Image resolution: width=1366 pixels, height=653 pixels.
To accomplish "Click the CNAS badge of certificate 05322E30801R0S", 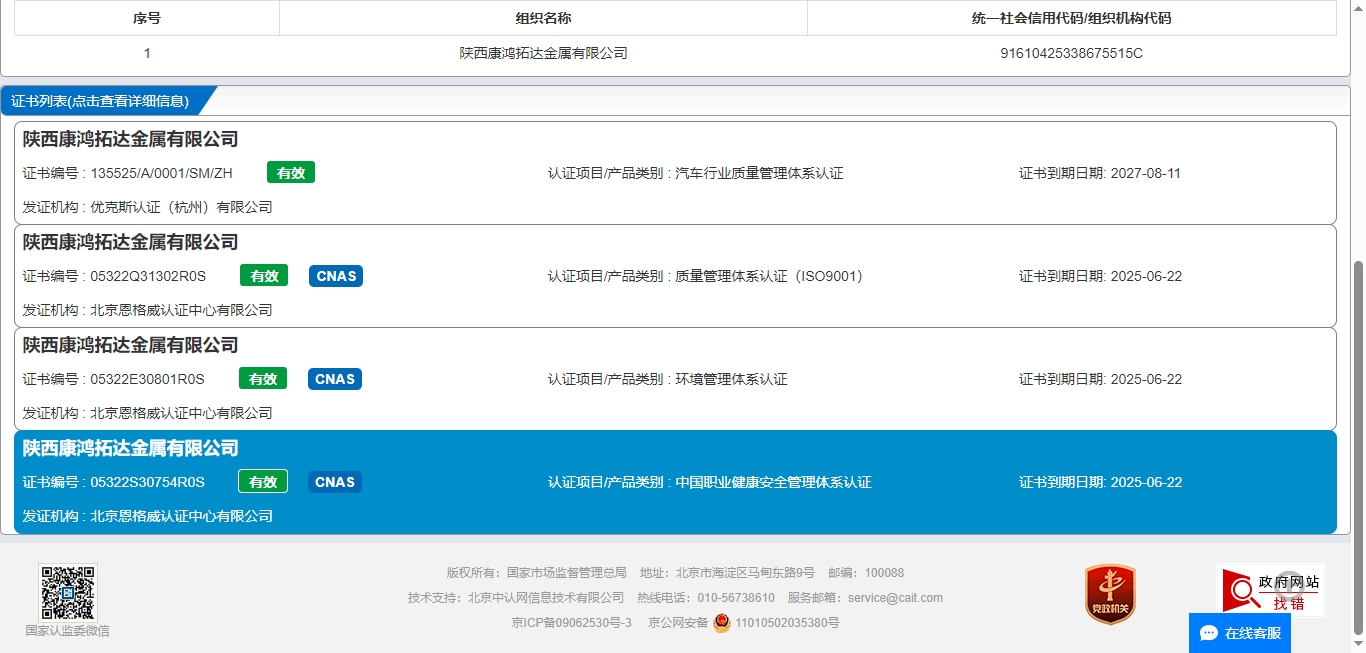I will pos(335,379).
